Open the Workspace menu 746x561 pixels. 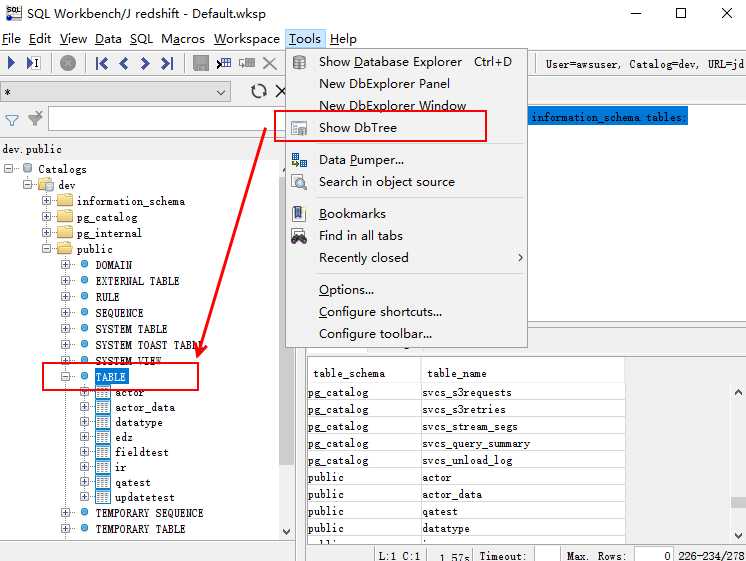(x=246, y=39)
